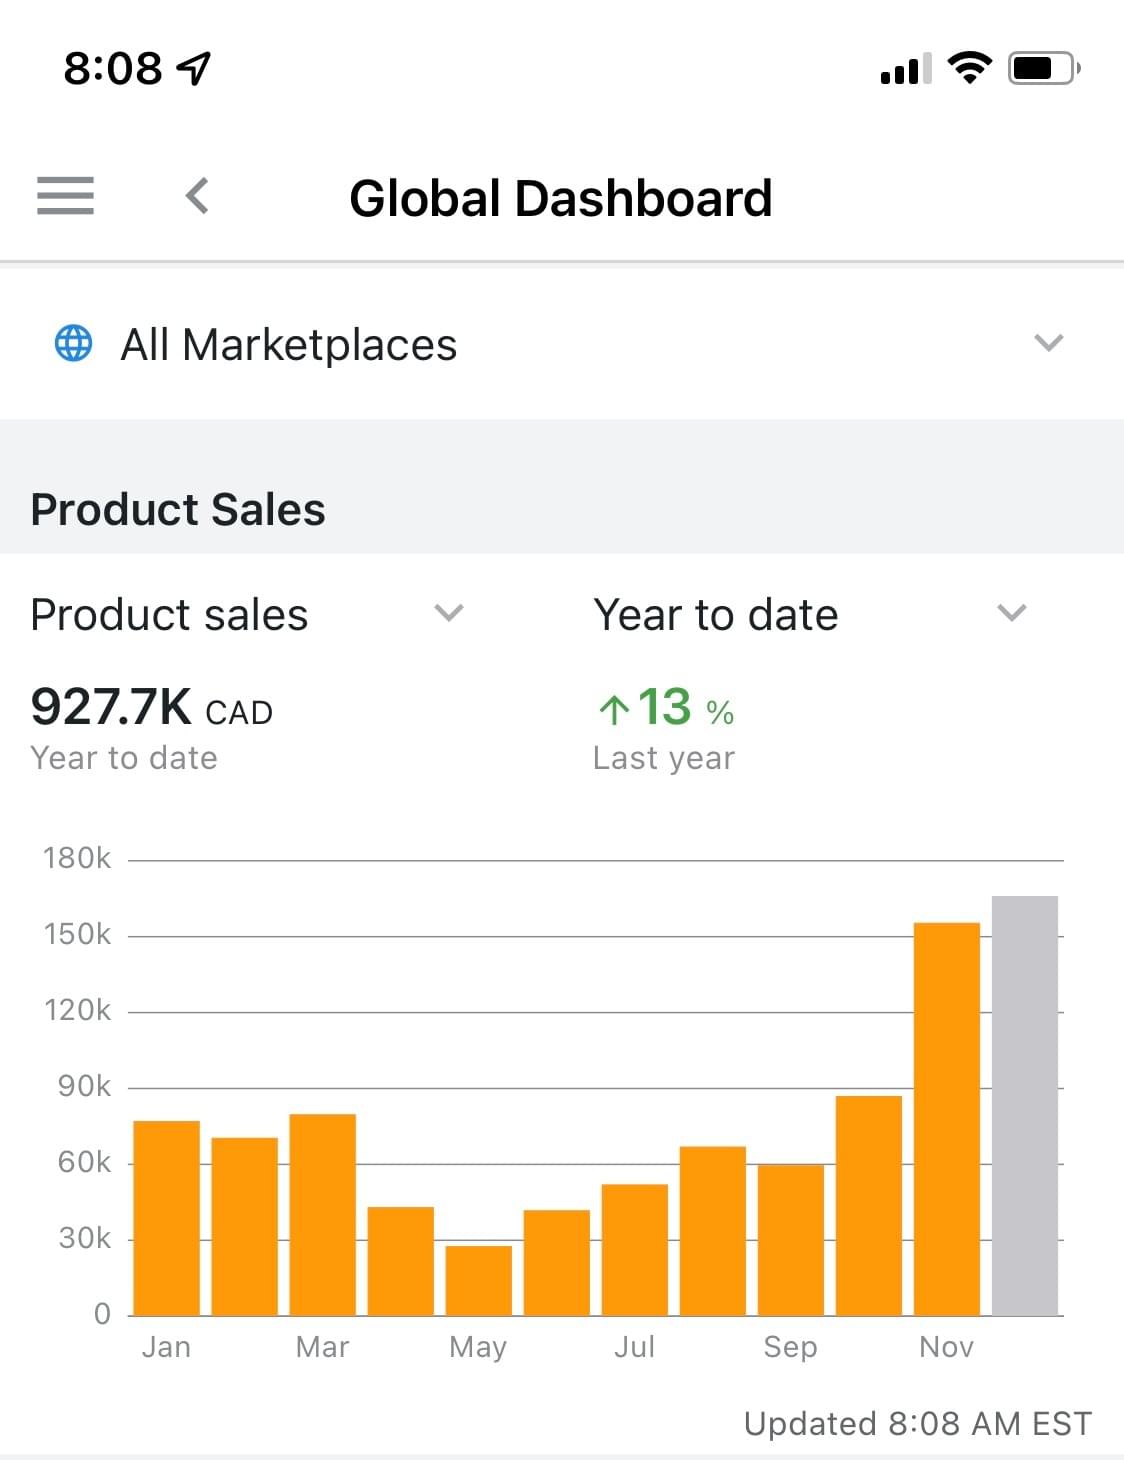Expand the All Marketplaces dropdown chevron
The width and height of the screenshot is (1124, 1460).
point(1048,343)
